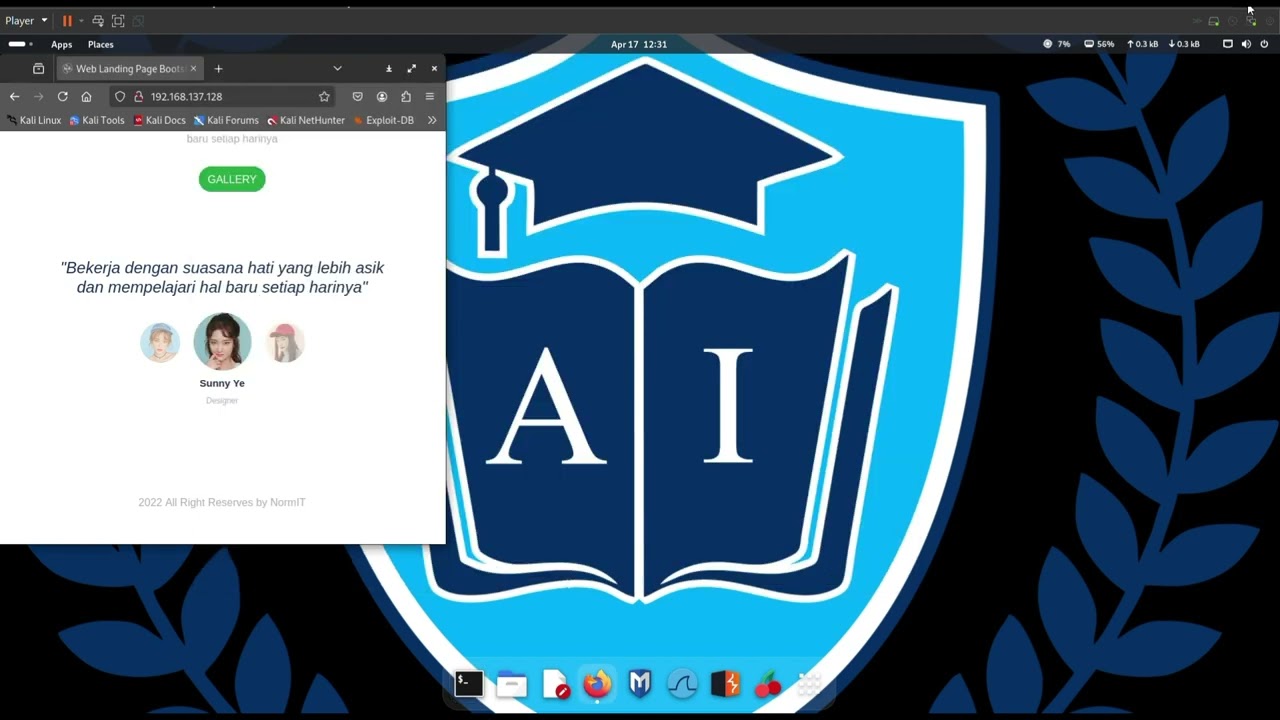Open the Firefox hamburger application menu
The height and width of the screenshot is (720, 1280).
point(429,96)
